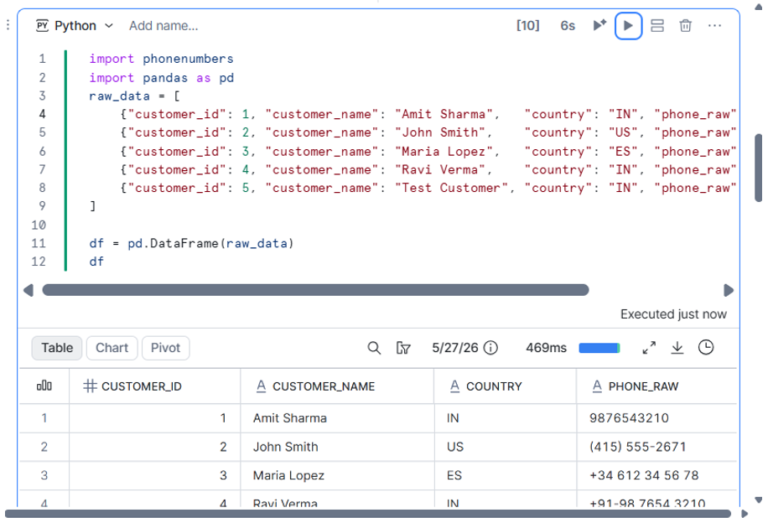Select phone cell (415) 555-2671

pos(656,447)
